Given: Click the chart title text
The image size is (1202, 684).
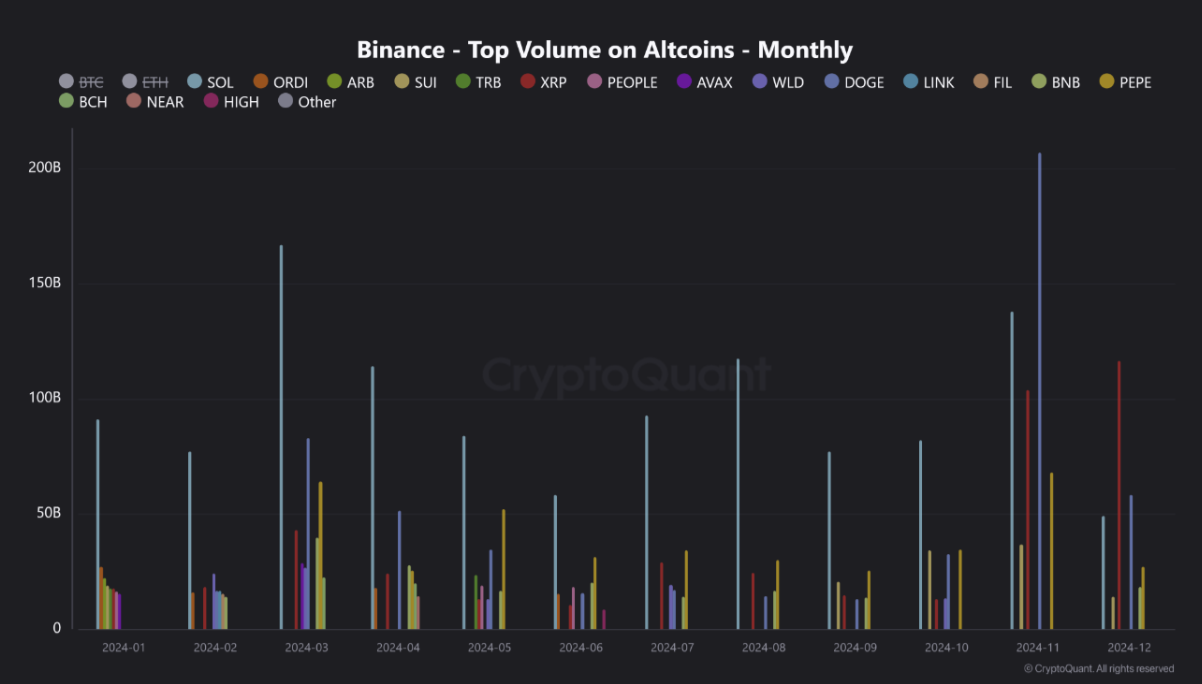Looking at the screenshot, I should click(x=604, y=49).
